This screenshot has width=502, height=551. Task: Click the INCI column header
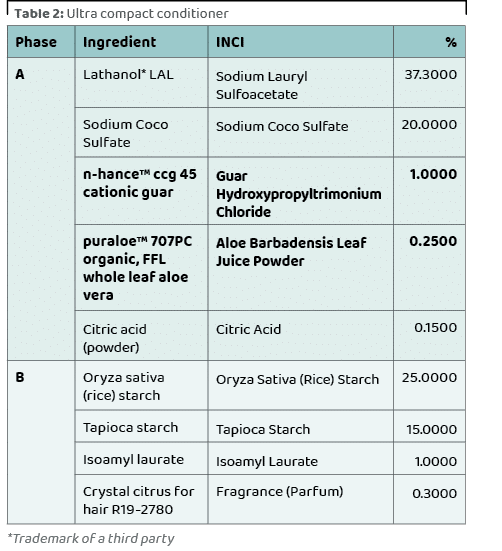301,42
